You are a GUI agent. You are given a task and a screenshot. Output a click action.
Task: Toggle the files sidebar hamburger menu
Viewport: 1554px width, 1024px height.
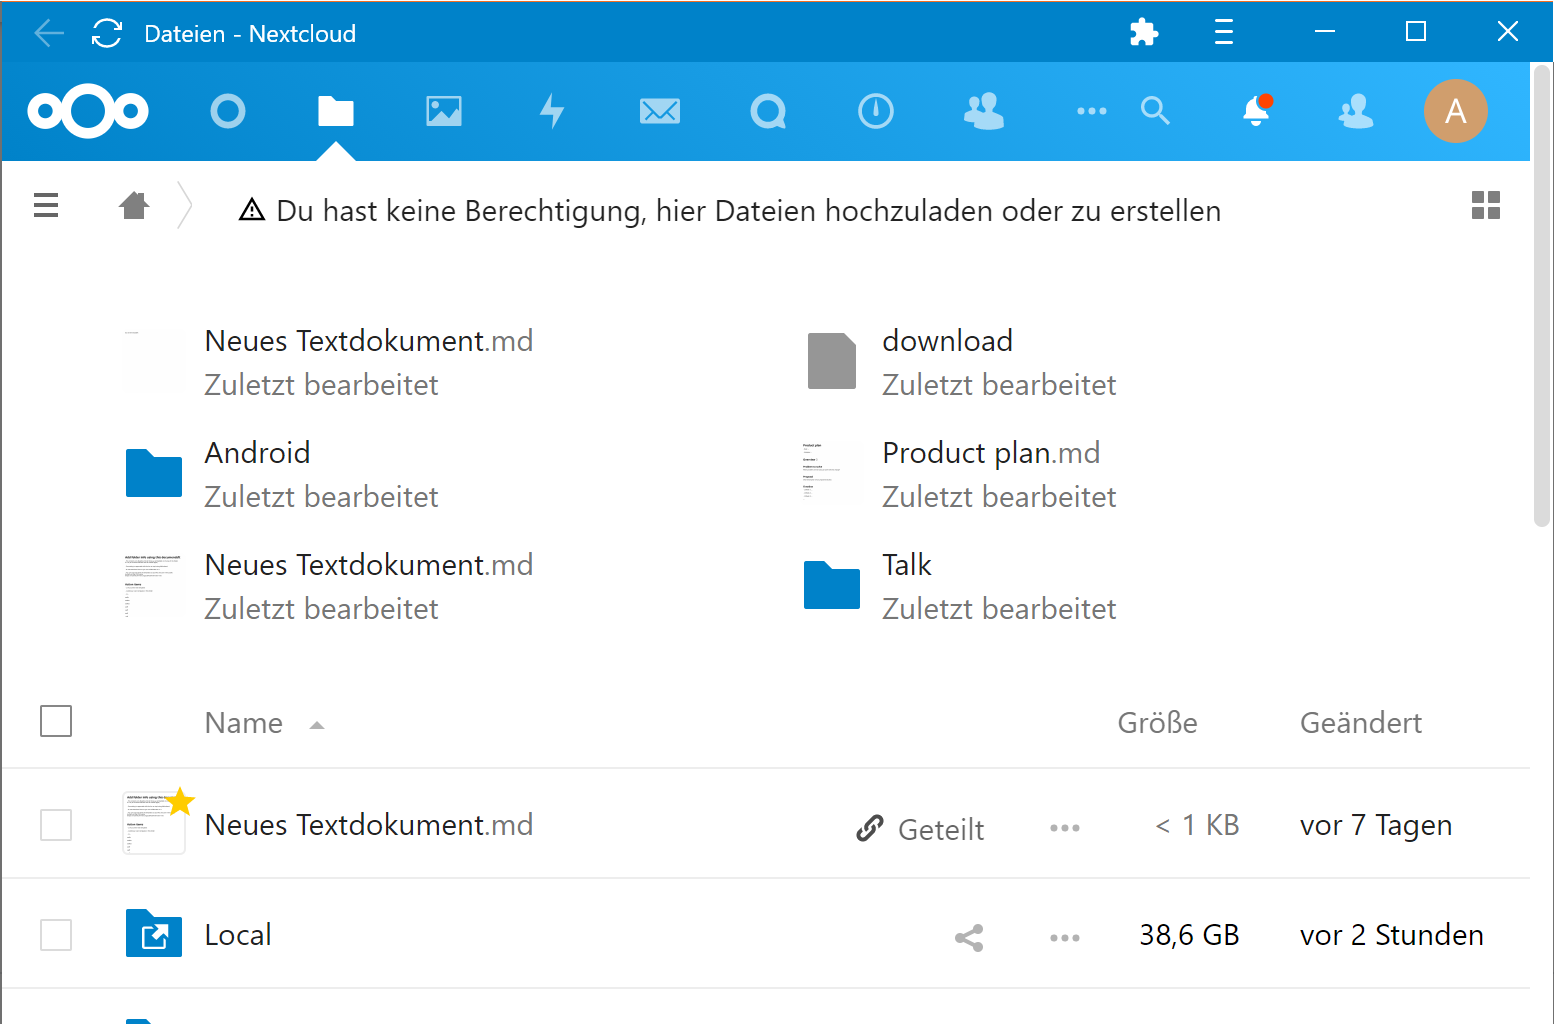(x=46, y=205)
